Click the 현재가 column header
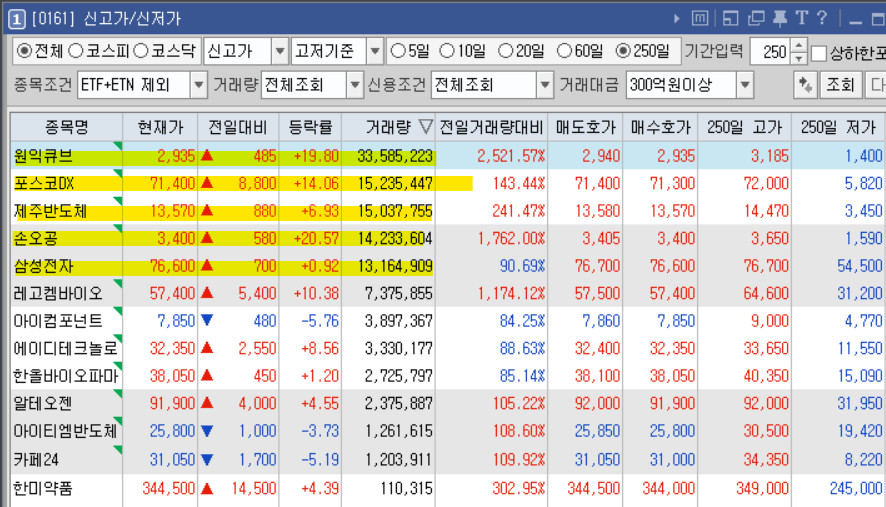The width and height of the screenshot is (886, 507). 160,127
